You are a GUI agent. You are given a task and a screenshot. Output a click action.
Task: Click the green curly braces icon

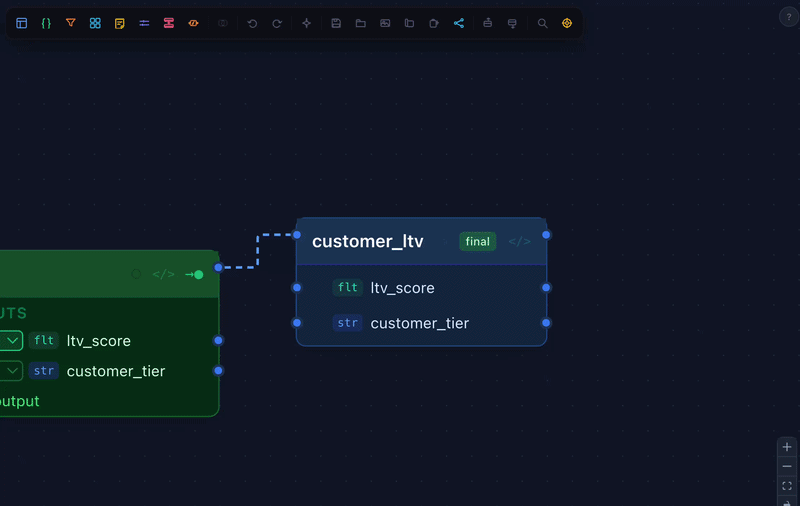[46, 23]
